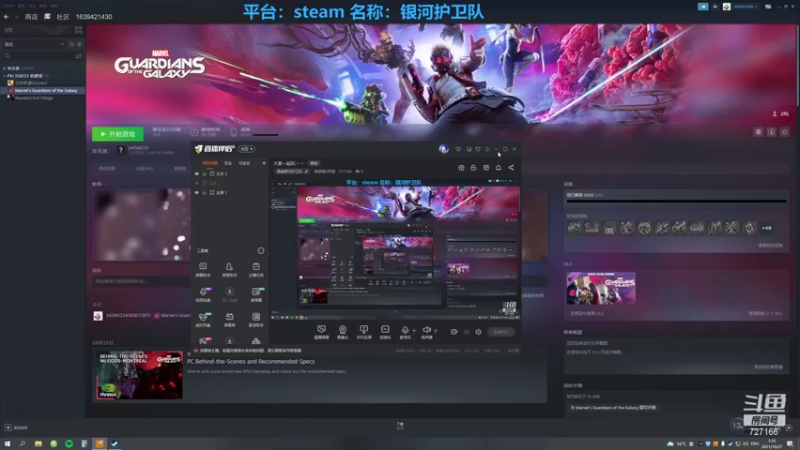Select the orange highlighted scene tab in streaming app
This screenshot has height=450, width=800.
210,163
